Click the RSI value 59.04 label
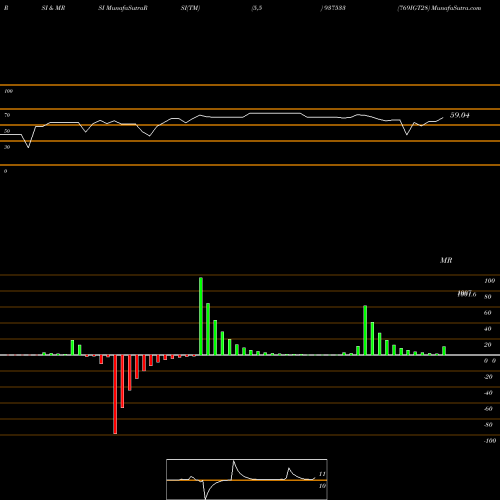500x500 pixels. [x=460, y=115]
